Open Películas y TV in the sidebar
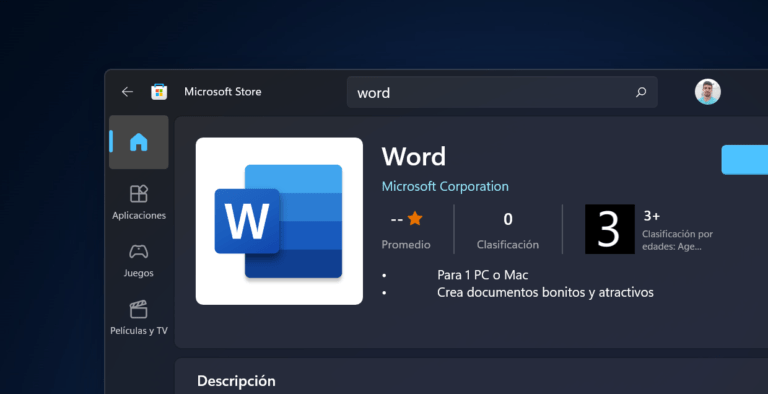 click(x=139, y=318)
